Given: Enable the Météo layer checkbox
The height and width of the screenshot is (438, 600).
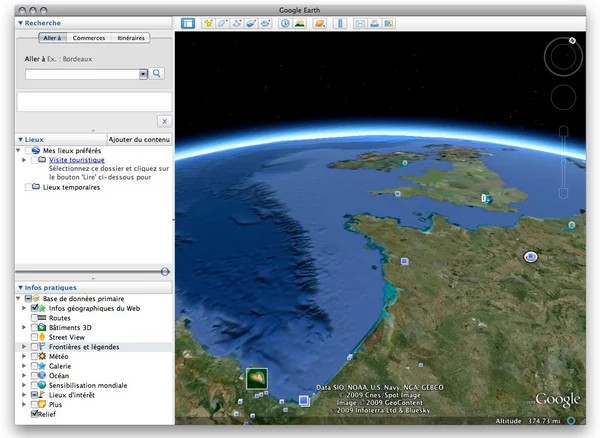Looking at the screenshot, I should (x=34, y=356).
